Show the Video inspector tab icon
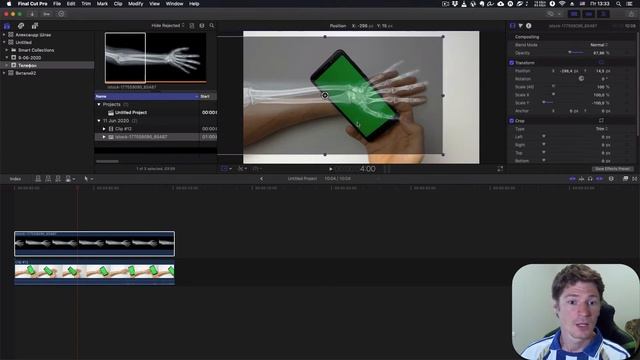The image size is (640, 360). [512, 26]
